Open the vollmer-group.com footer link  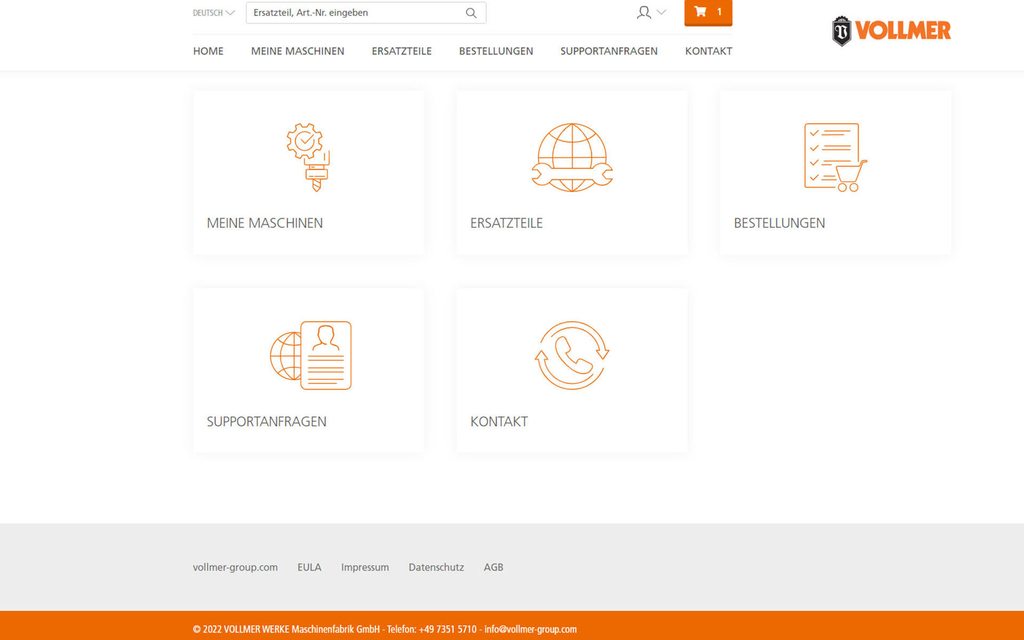(x=235, y=567)
